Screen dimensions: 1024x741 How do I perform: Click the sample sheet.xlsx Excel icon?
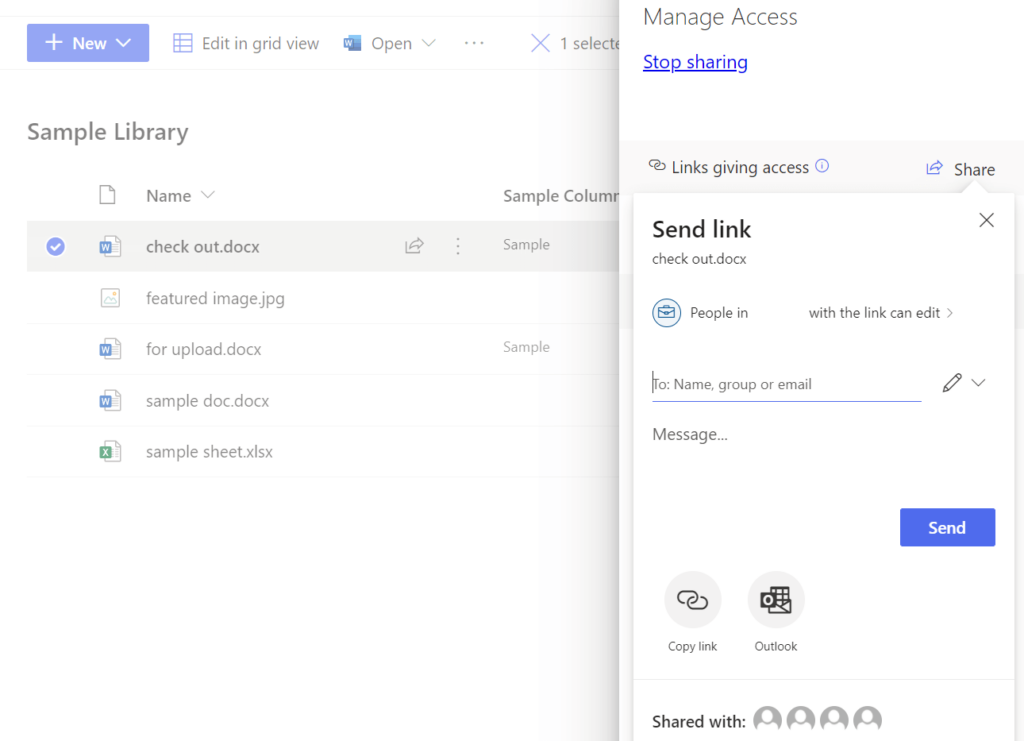pyautogui.click(x=110, y=451)
